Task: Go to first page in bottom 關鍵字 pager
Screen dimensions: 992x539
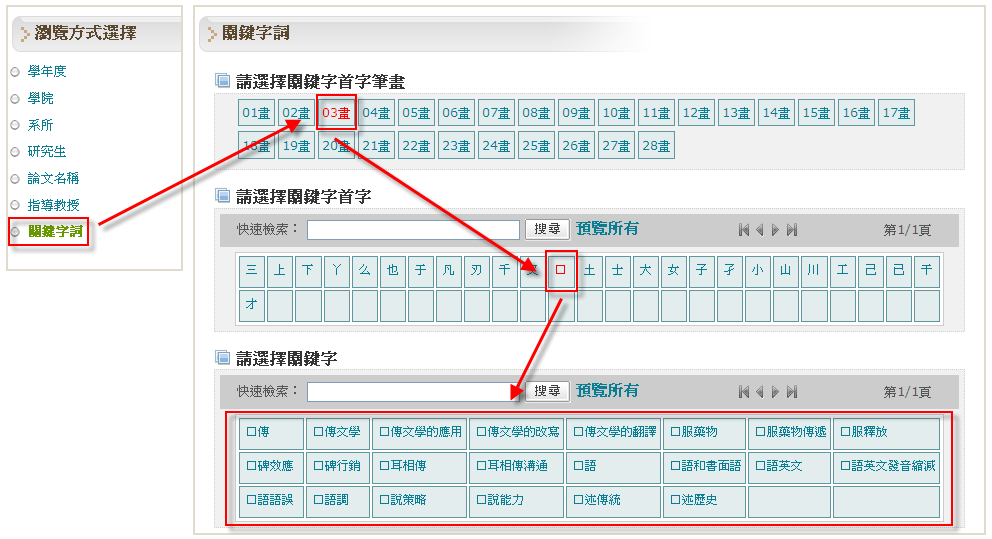Action: click(744, 392)
